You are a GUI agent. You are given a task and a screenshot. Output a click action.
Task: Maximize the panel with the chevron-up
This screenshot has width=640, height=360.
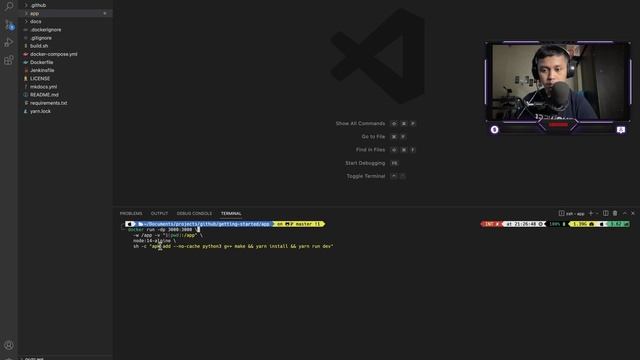click(624, 213)
